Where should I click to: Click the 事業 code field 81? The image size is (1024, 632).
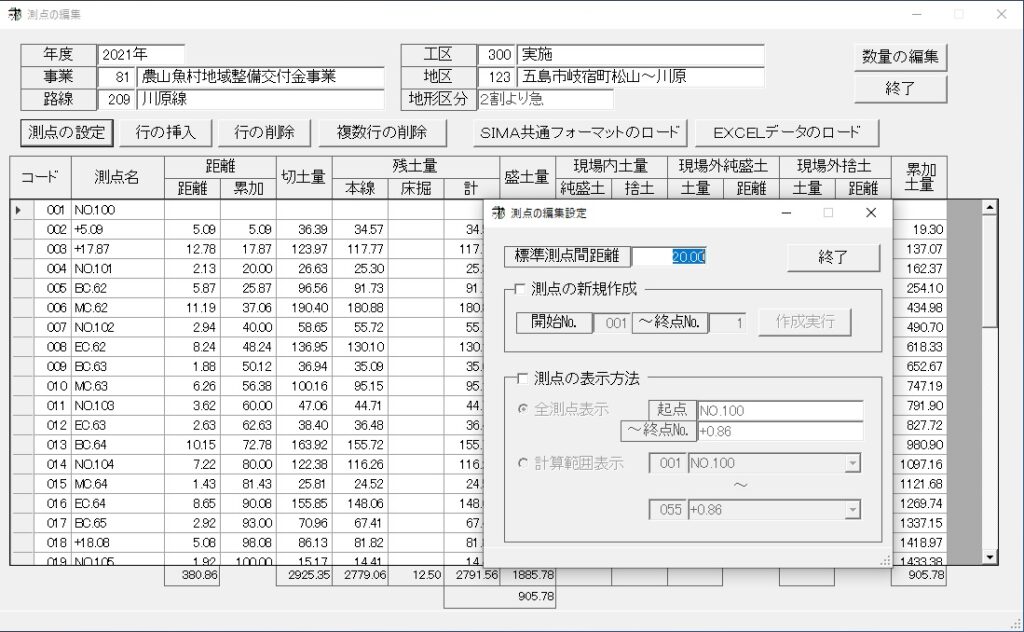click(116, 77)
